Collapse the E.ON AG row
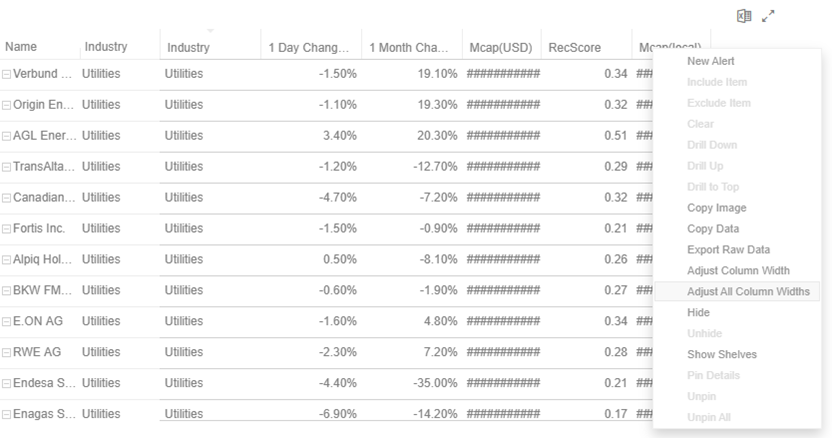The image size is (832, 438). coord(7,322)
